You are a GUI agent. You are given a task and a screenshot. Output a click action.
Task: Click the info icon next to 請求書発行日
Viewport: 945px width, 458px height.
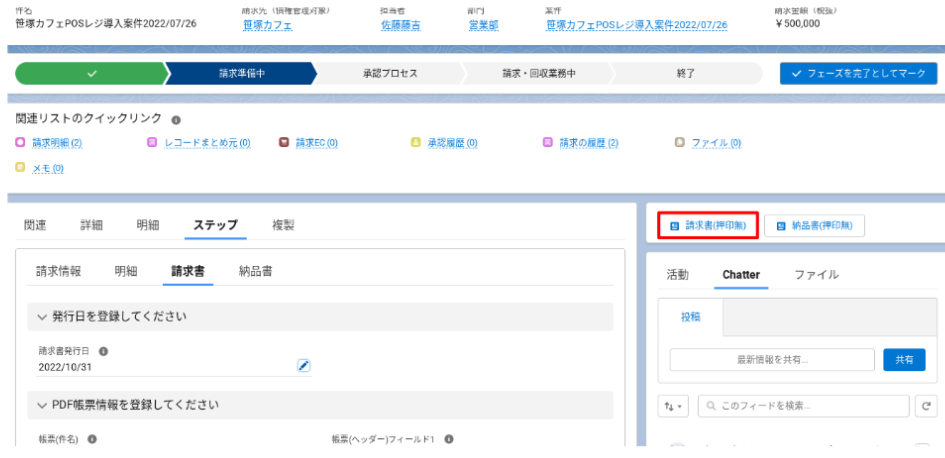(x=104, y=351)
